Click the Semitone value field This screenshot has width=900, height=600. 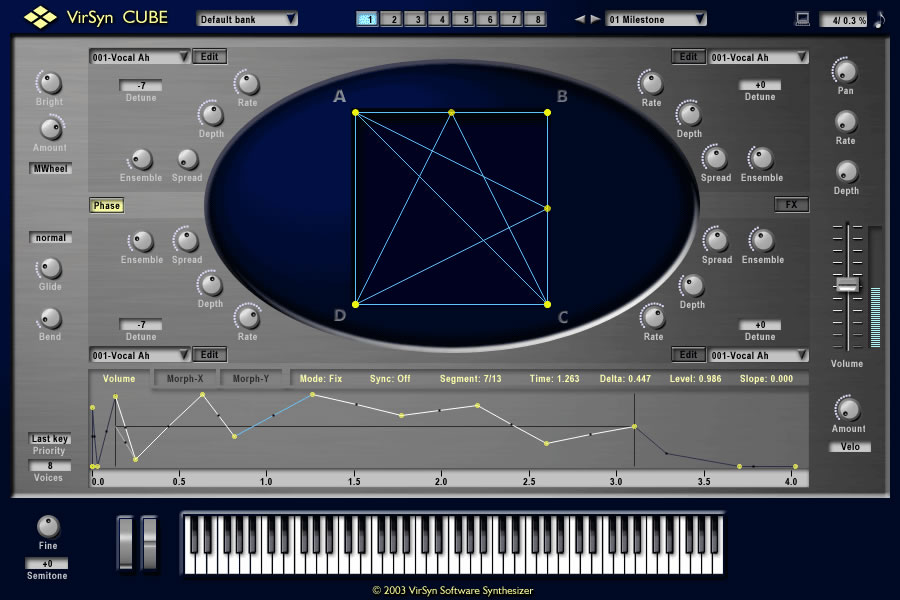pos(46,564)
